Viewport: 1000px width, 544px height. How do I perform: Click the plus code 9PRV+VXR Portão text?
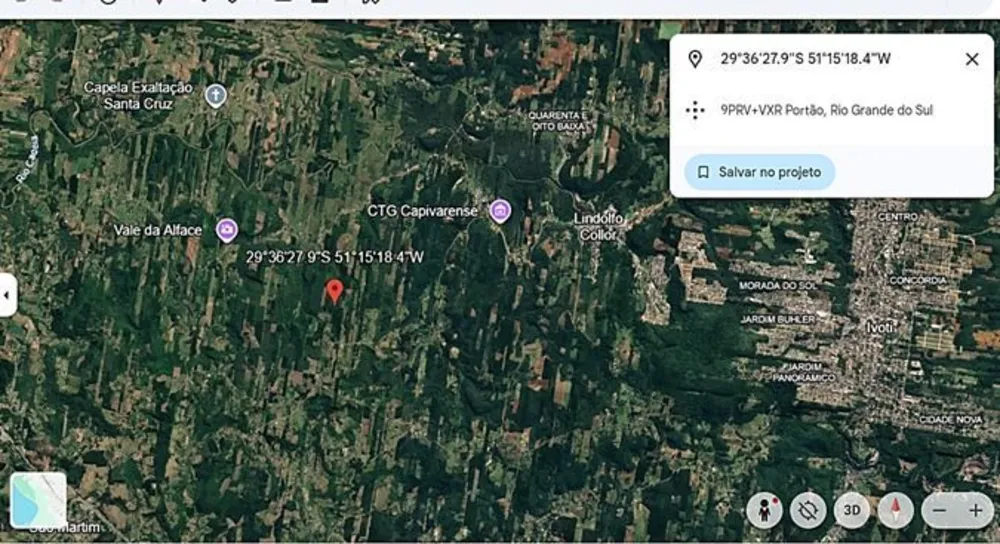[827, 110]
